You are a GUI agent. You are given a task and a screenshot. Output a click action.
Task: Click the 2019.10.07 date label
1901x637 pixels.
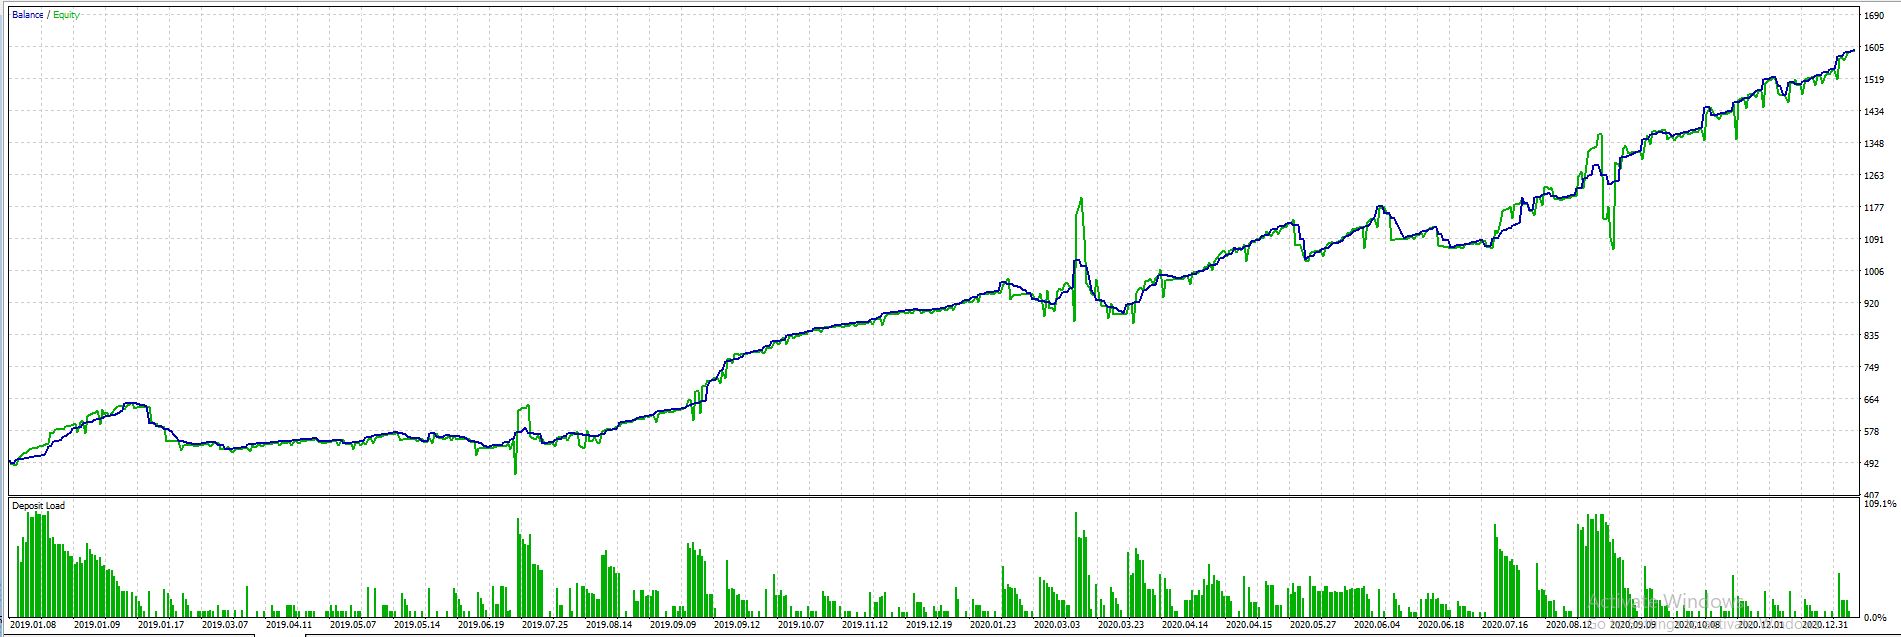[x=800, y=625]
